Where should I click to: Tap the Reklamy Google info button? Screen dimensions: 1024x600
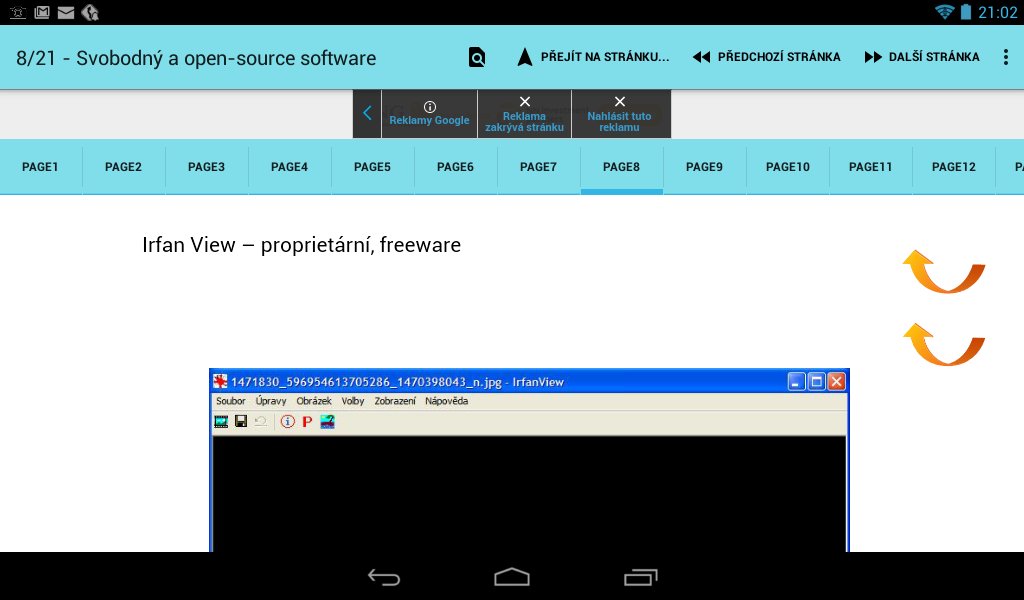tap(429, 114)
